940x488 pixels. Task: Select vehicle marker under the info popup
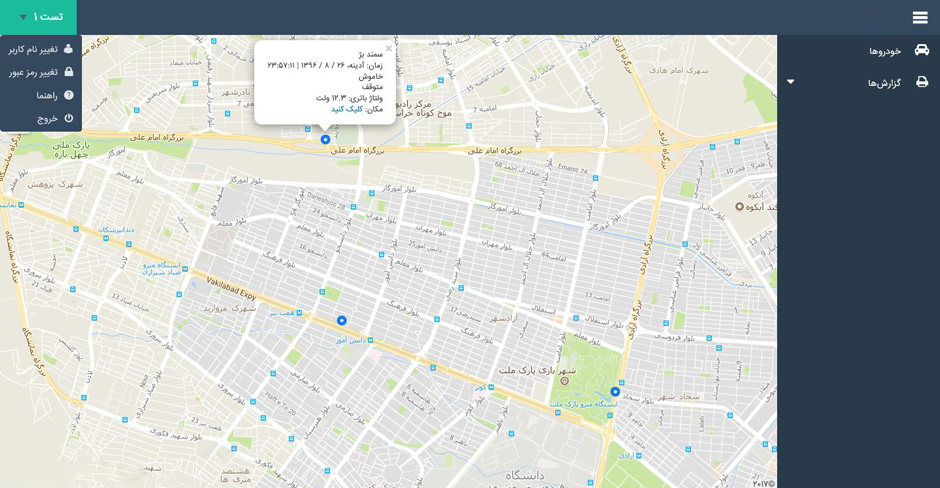tap(325, 140)
